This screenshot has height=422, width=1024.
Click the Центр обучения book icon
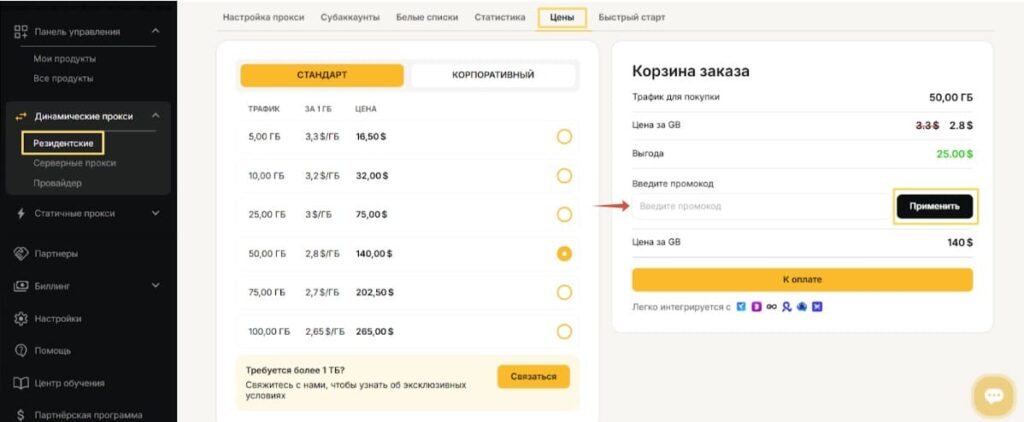click(x=20, y=383)
